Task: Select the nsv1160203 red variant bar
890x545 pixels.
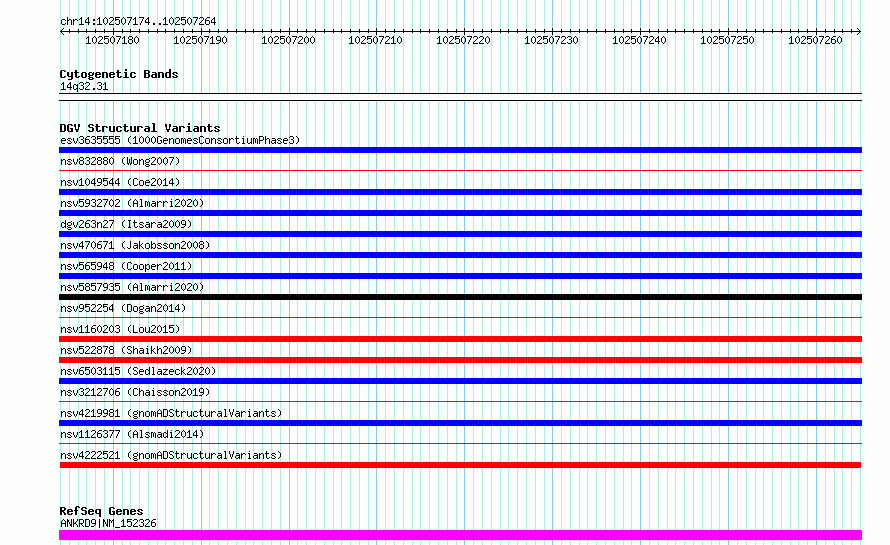Action: 460,339
